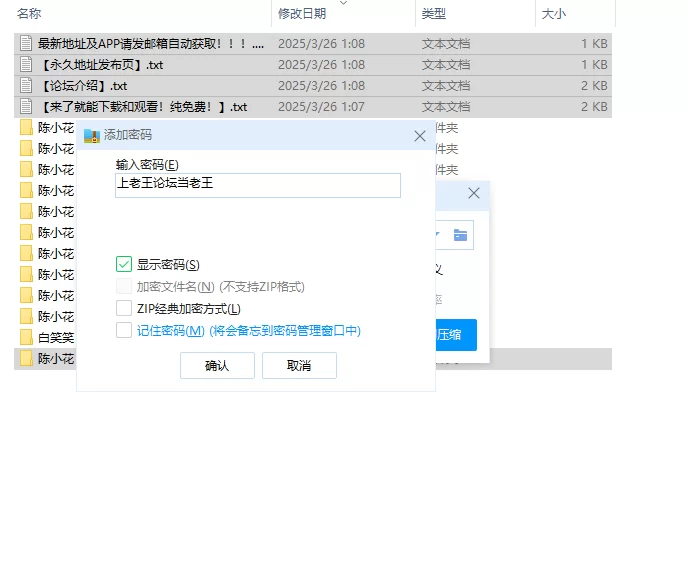This screenshot has height=568, width=689.
Task: Sort by the 名称 column header
Action: pos(29,14)
